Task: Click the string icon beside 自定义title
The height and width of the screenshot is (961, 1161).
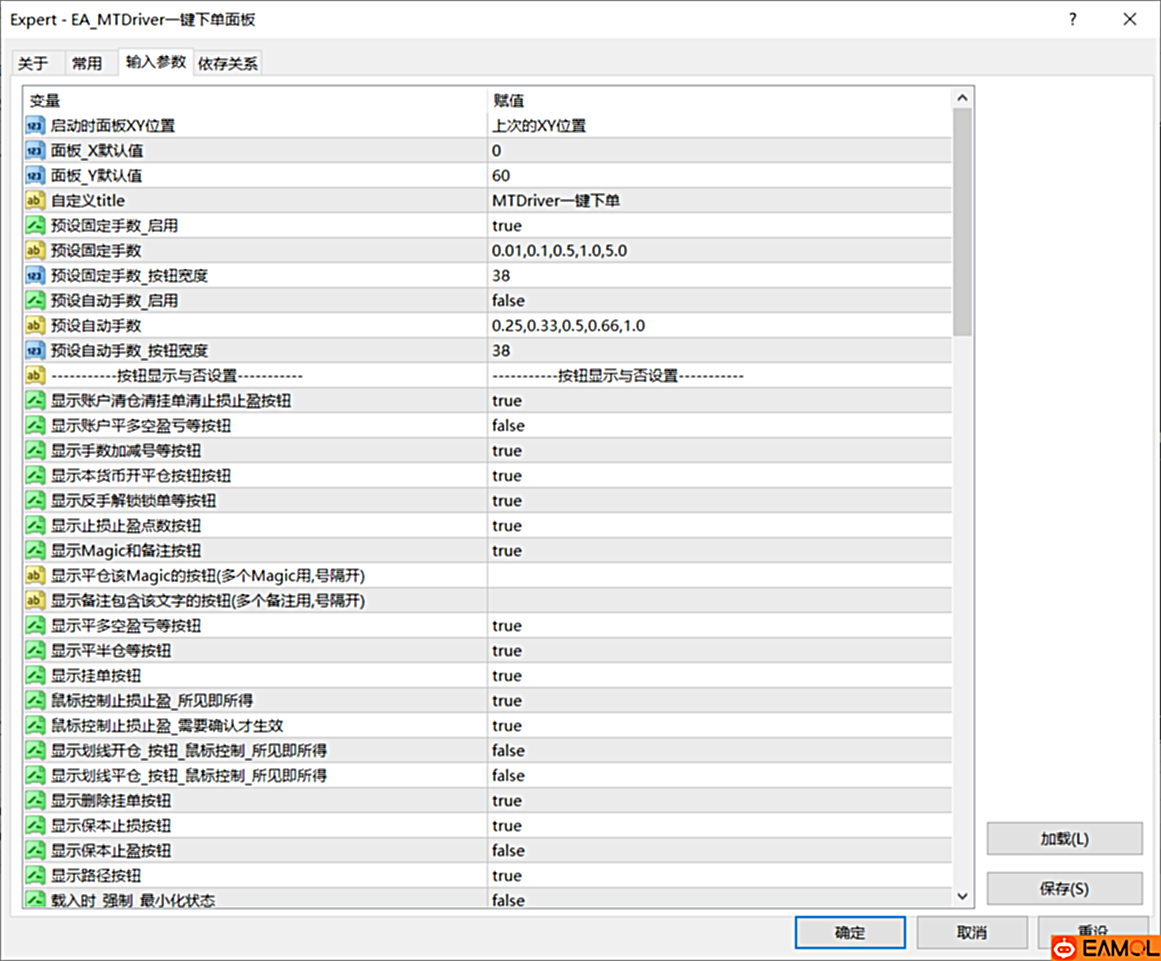Action: (x=35, y=201)
